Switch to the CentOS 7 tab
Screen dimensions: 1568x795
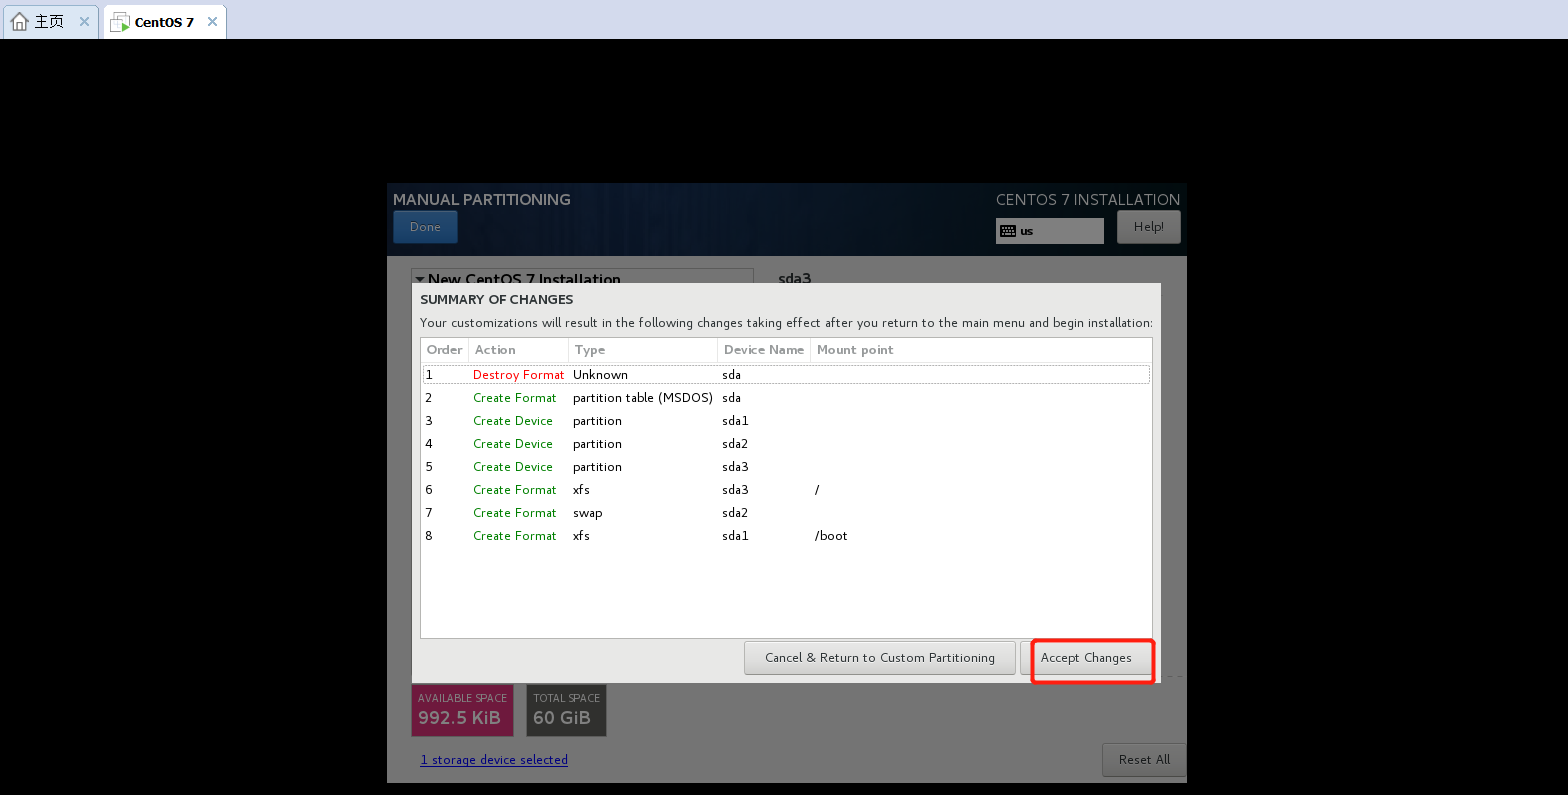pyautogui.click(x=165, y=22)
